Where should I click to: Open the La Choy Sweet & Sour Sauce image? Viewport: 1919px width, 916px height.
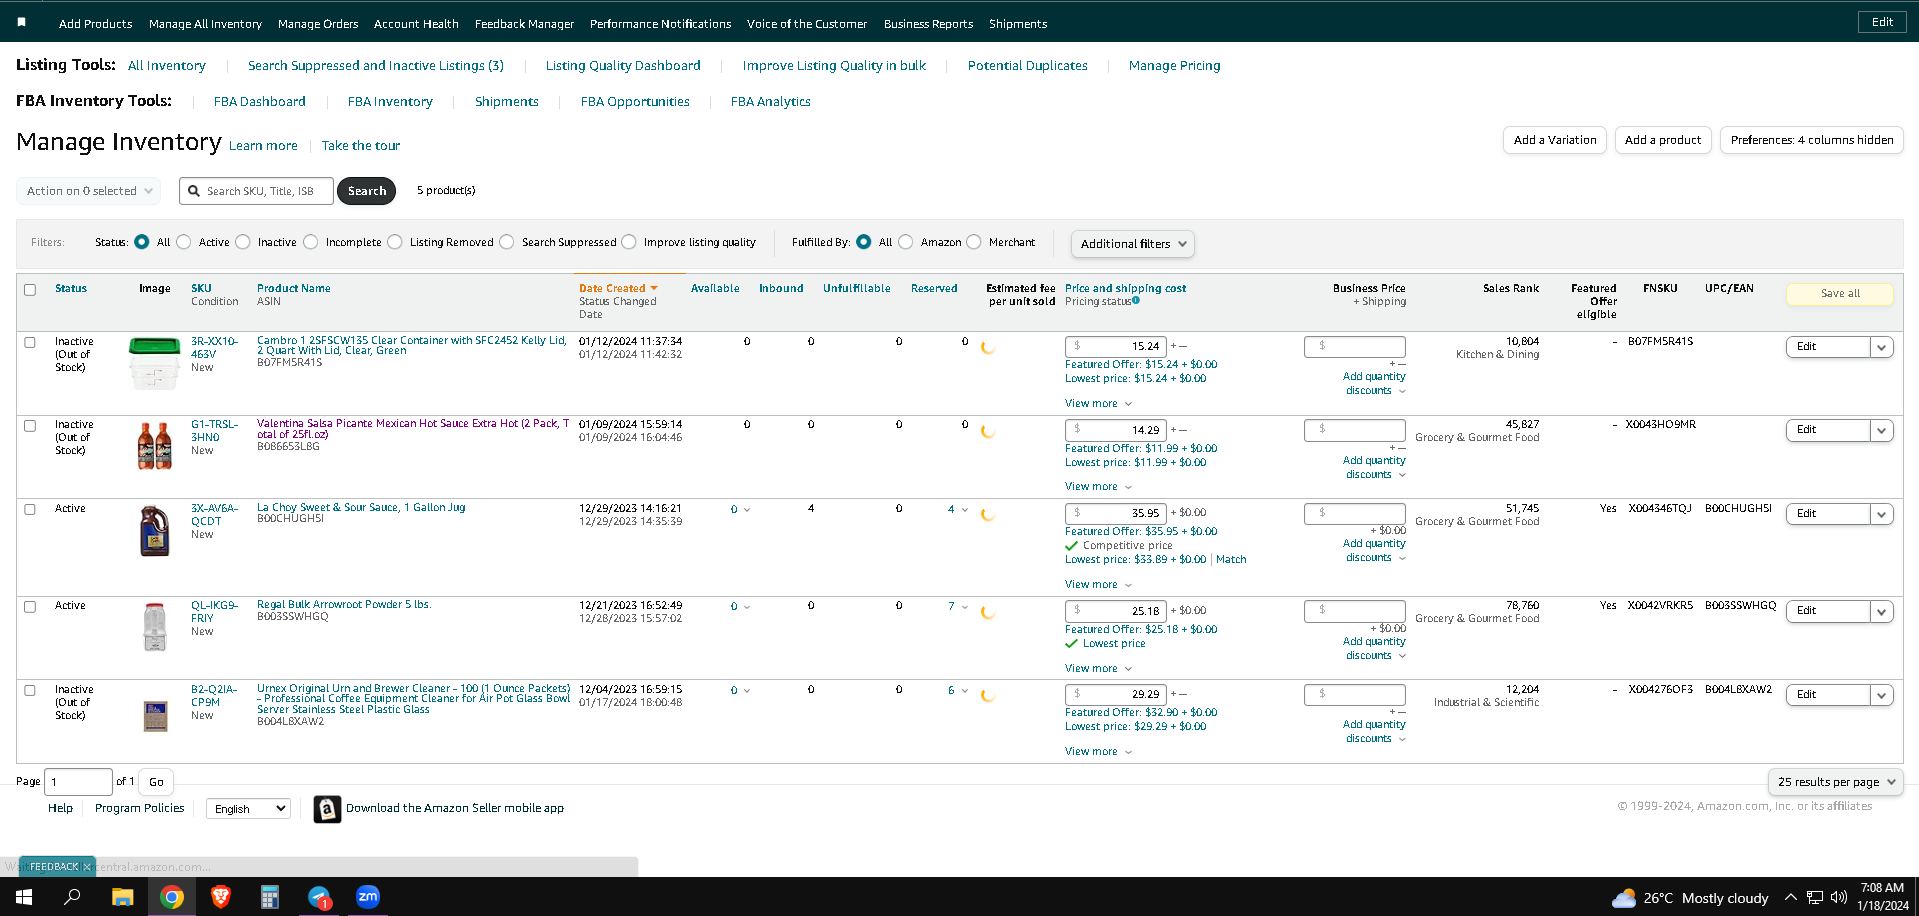154,531
